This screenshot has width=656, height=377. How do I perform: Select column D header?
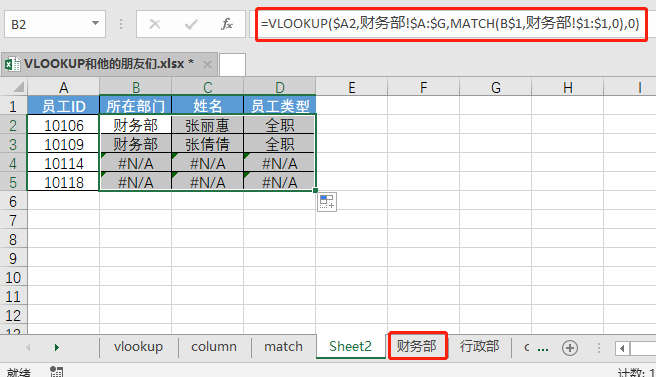click(279, 87)
